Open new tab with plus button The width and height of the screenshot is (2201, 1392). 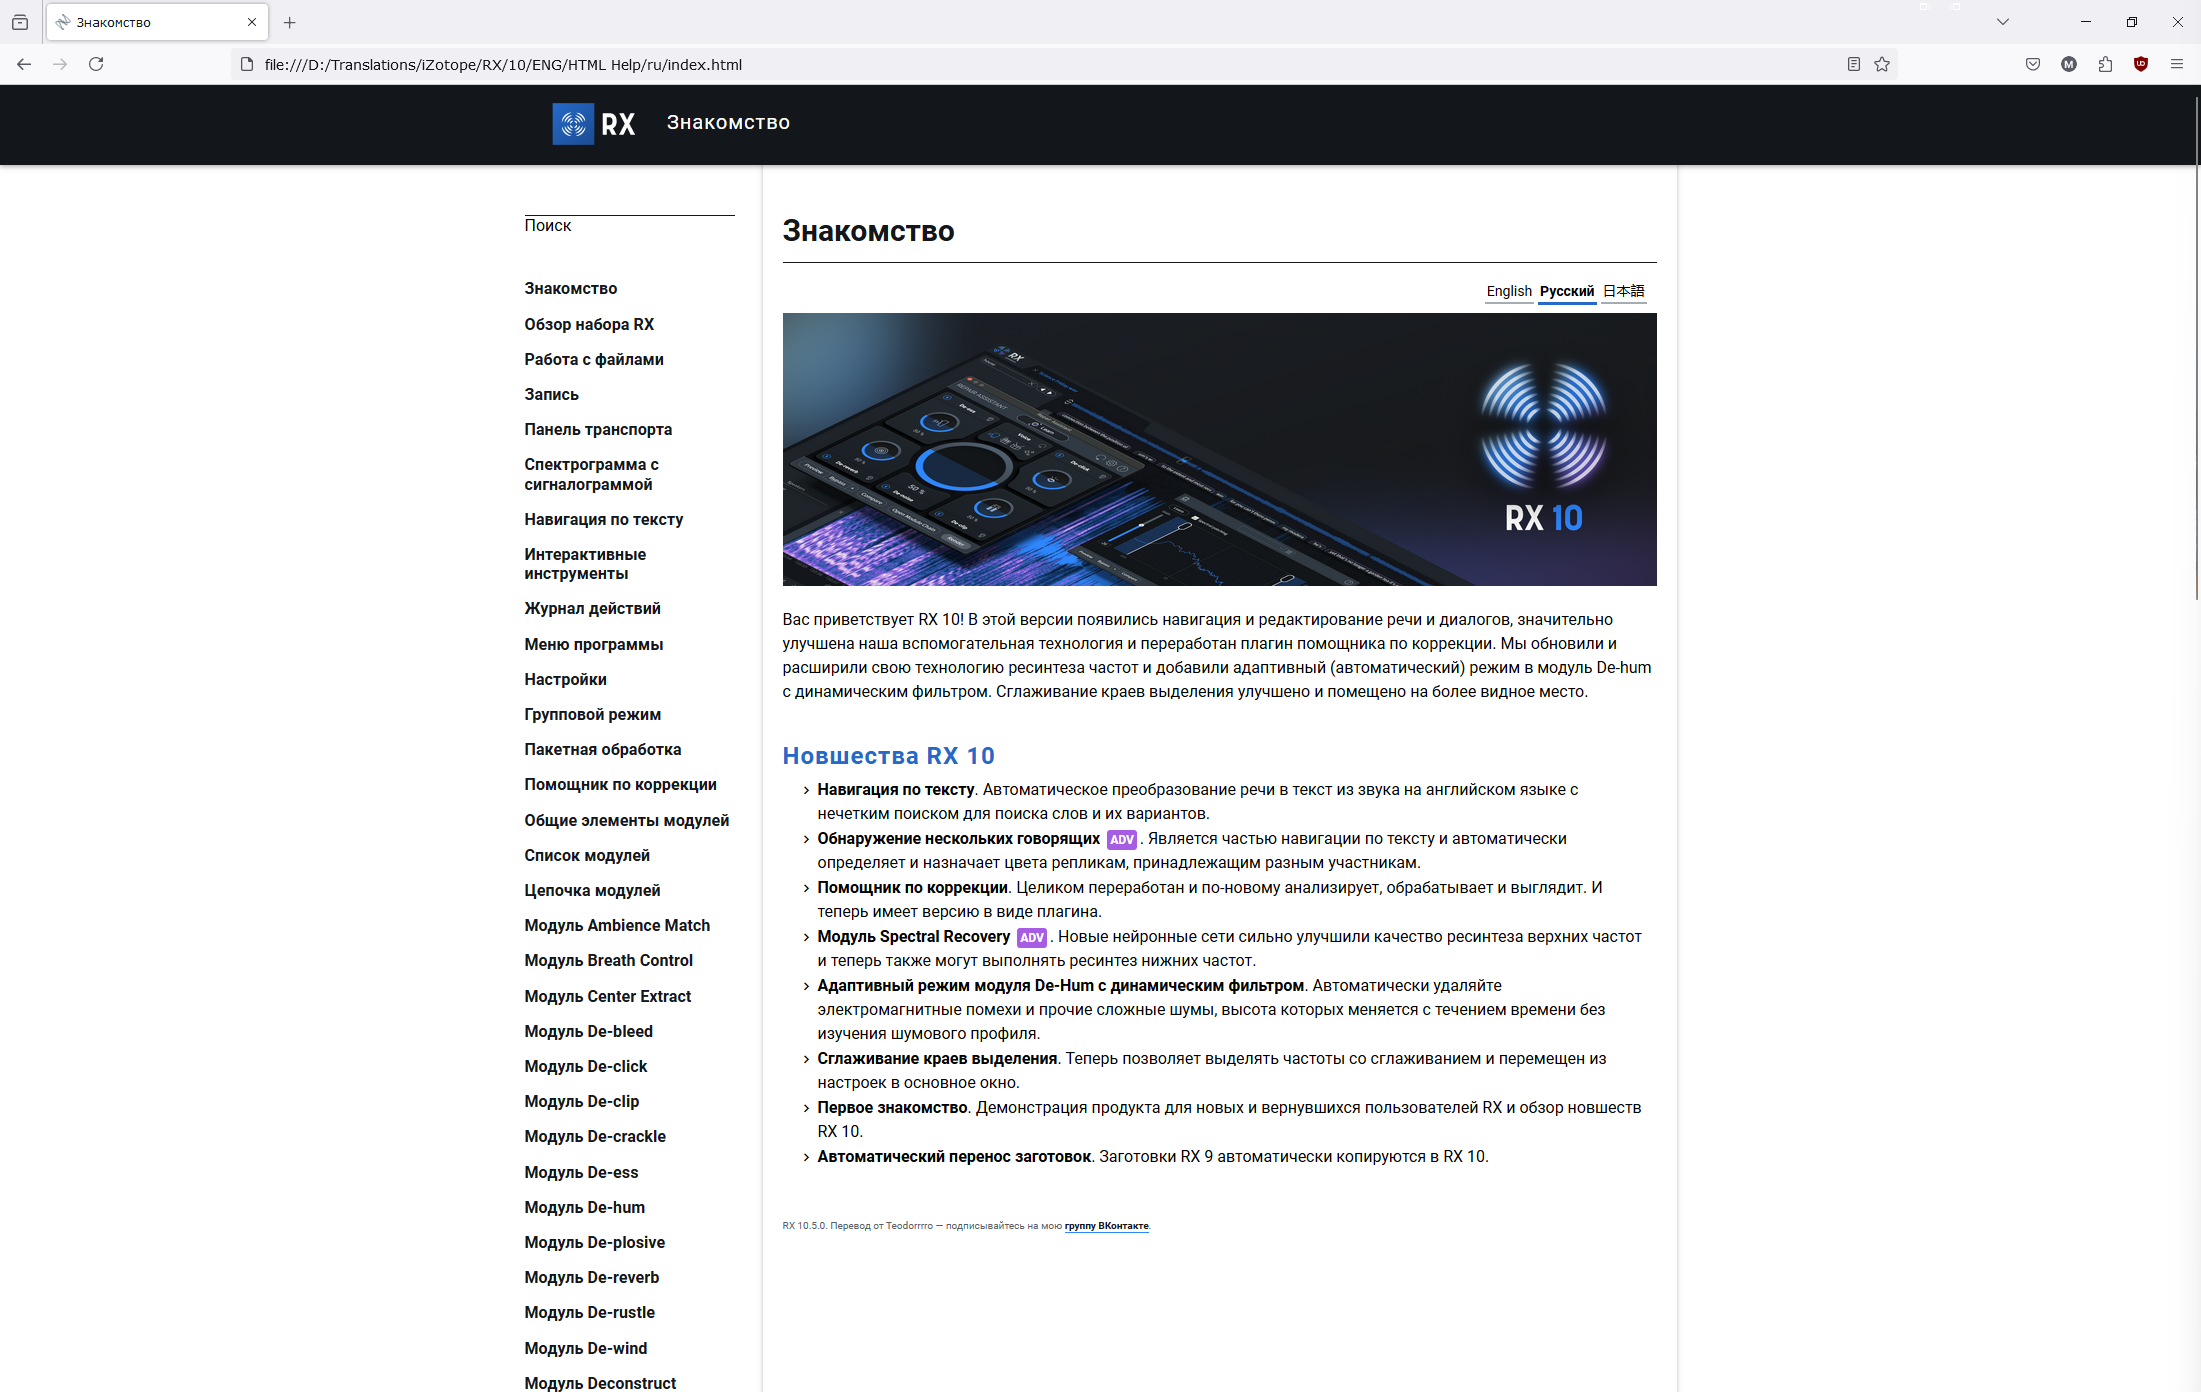click(x=289, y=22)
